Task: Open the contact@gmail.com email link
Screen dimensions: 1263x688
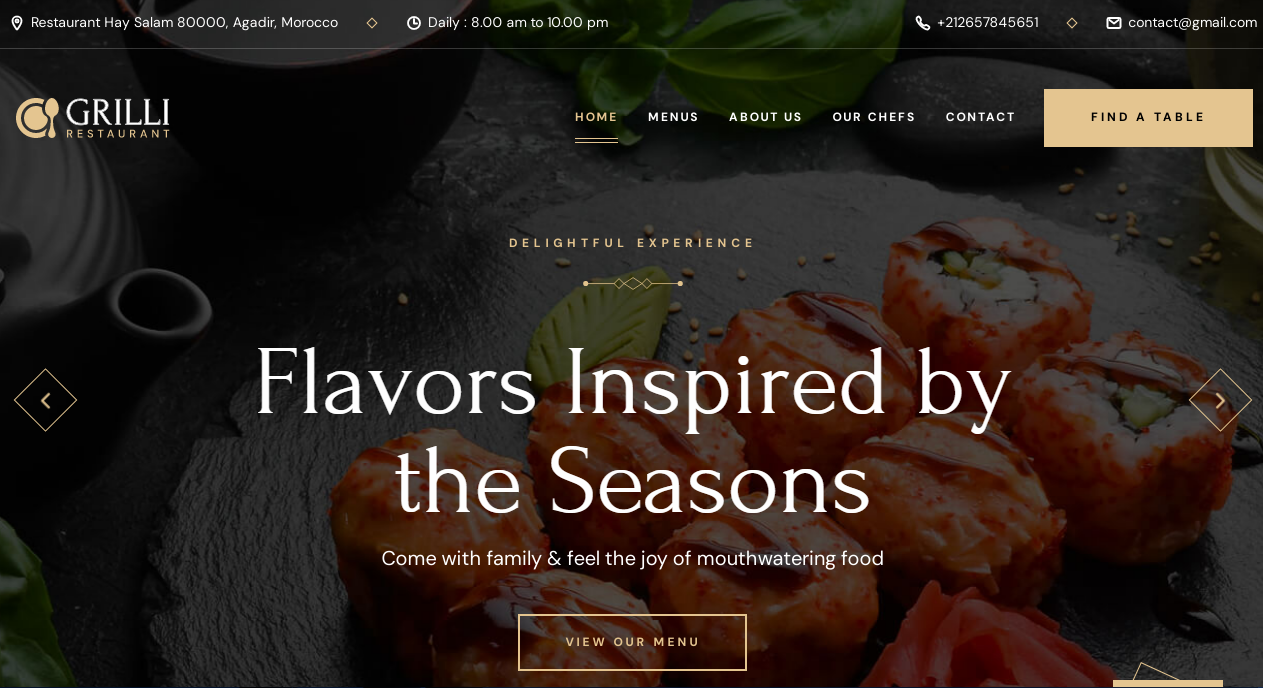Action: [x=1192, y=23]
